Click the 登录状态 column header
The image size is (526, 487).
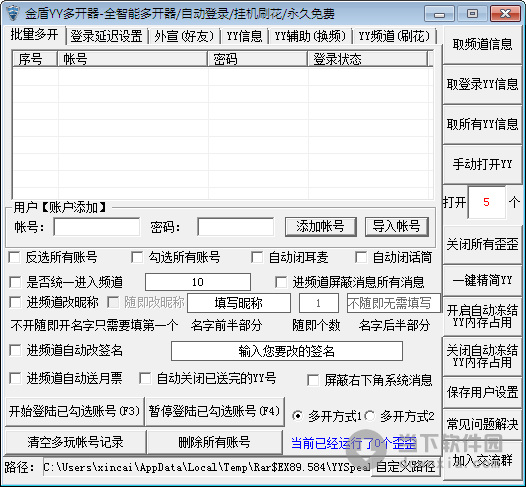[368, 59]
